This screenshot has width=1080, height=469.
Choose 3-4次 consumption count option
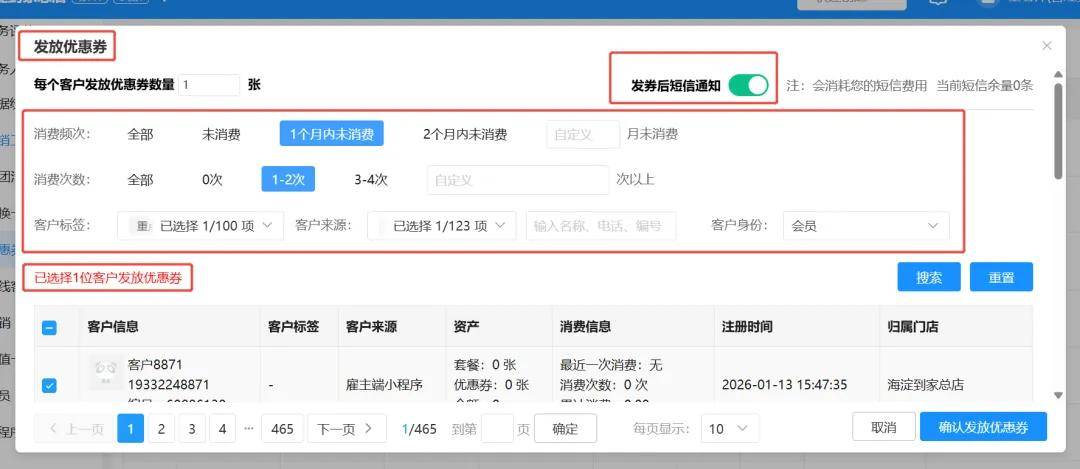pos(370,180)
